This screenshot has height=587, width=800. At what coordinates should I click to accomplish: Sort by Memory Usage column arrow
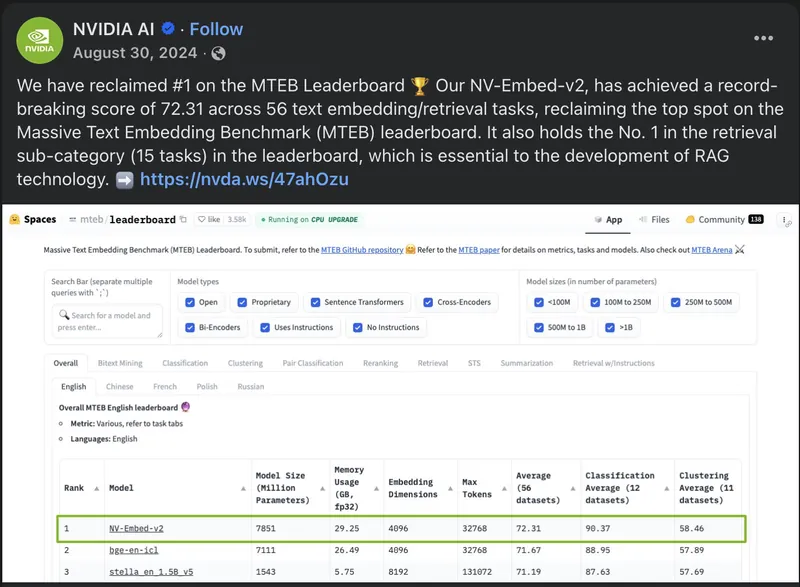(376, 489)
